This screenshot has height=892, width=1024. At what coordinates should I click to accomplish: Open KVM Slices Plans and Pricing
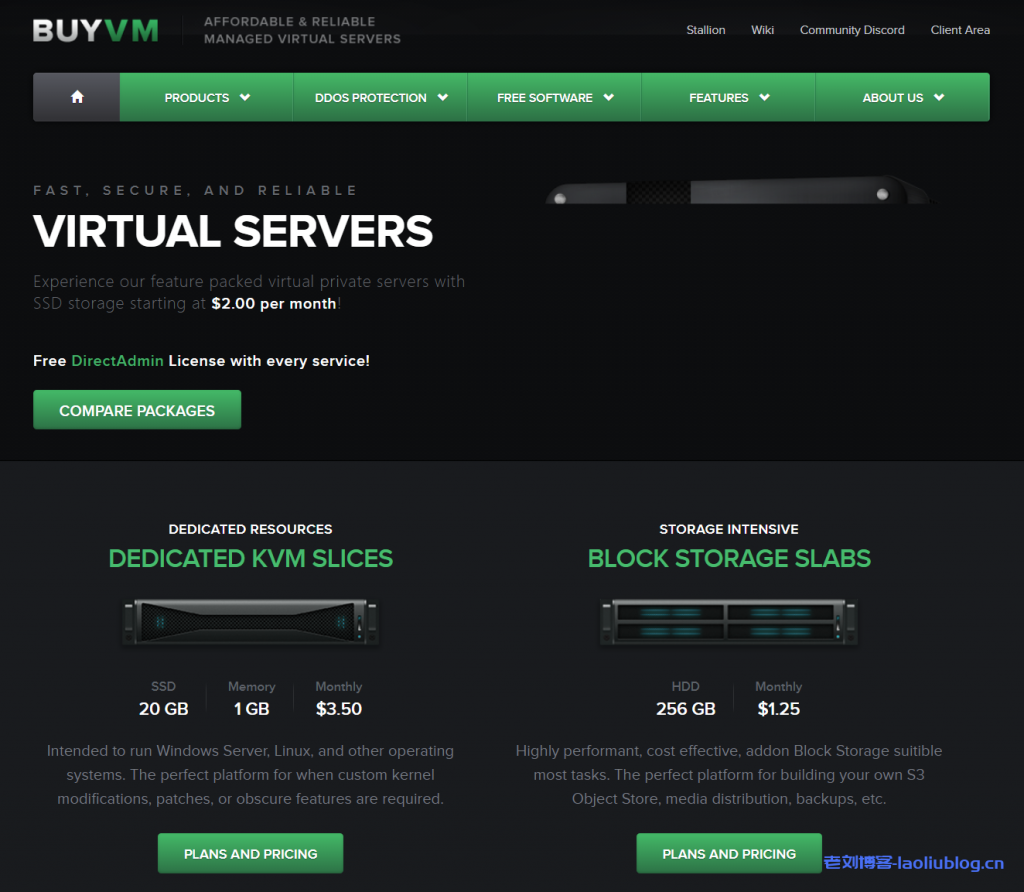tap(250, 854)
